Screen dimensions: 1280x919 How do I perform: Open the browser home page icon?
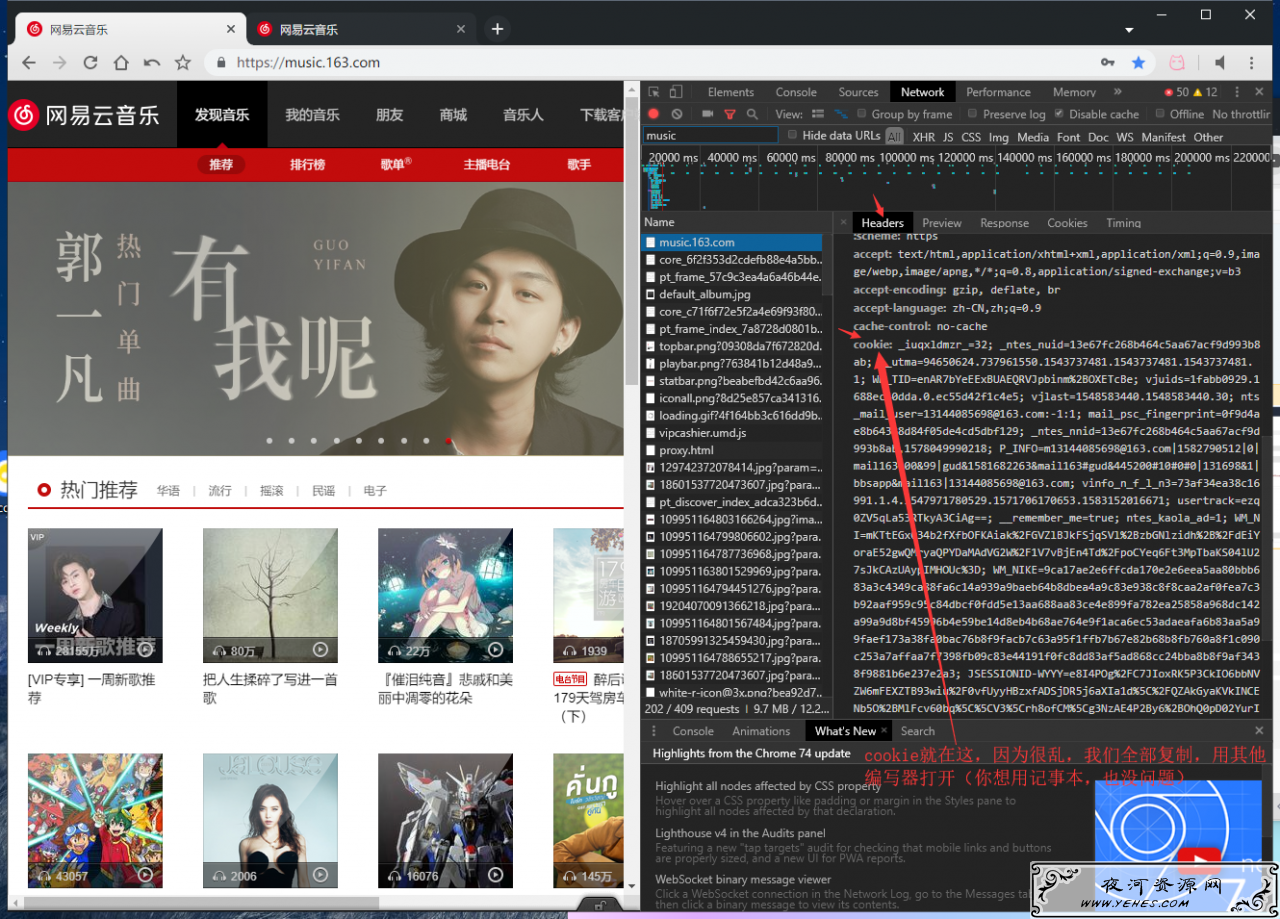pos(121,62)
